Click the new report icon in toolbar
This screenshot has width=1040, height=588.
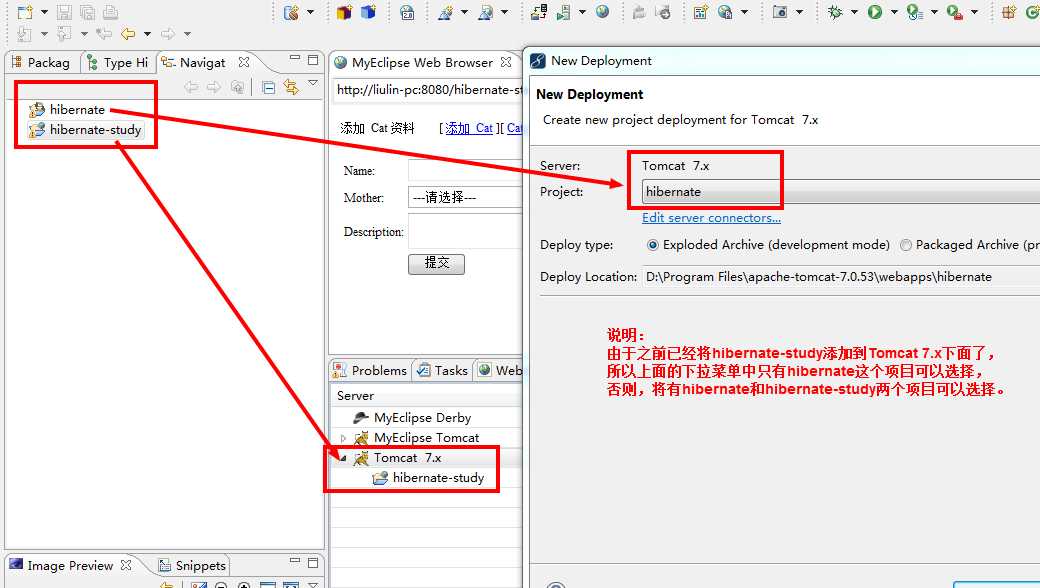pyautogui.click(x=700, y=12)
